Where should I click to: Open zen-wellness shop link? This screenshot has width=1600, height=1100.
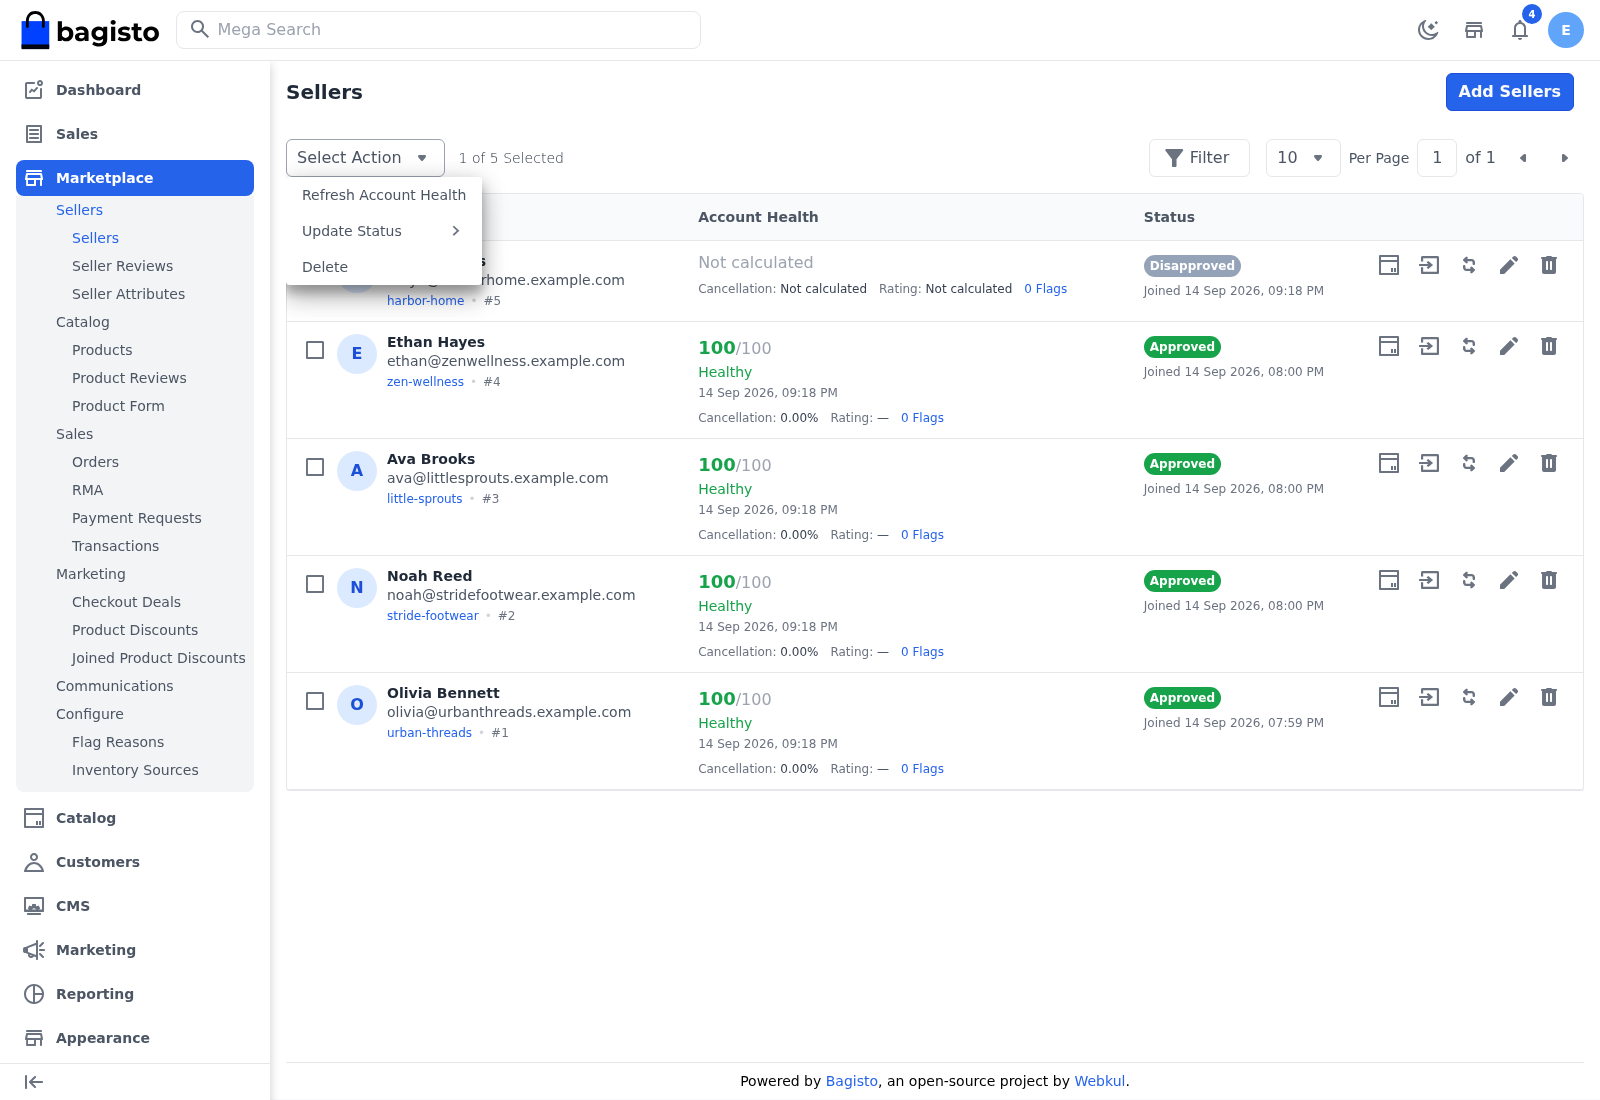click(425, 382)
